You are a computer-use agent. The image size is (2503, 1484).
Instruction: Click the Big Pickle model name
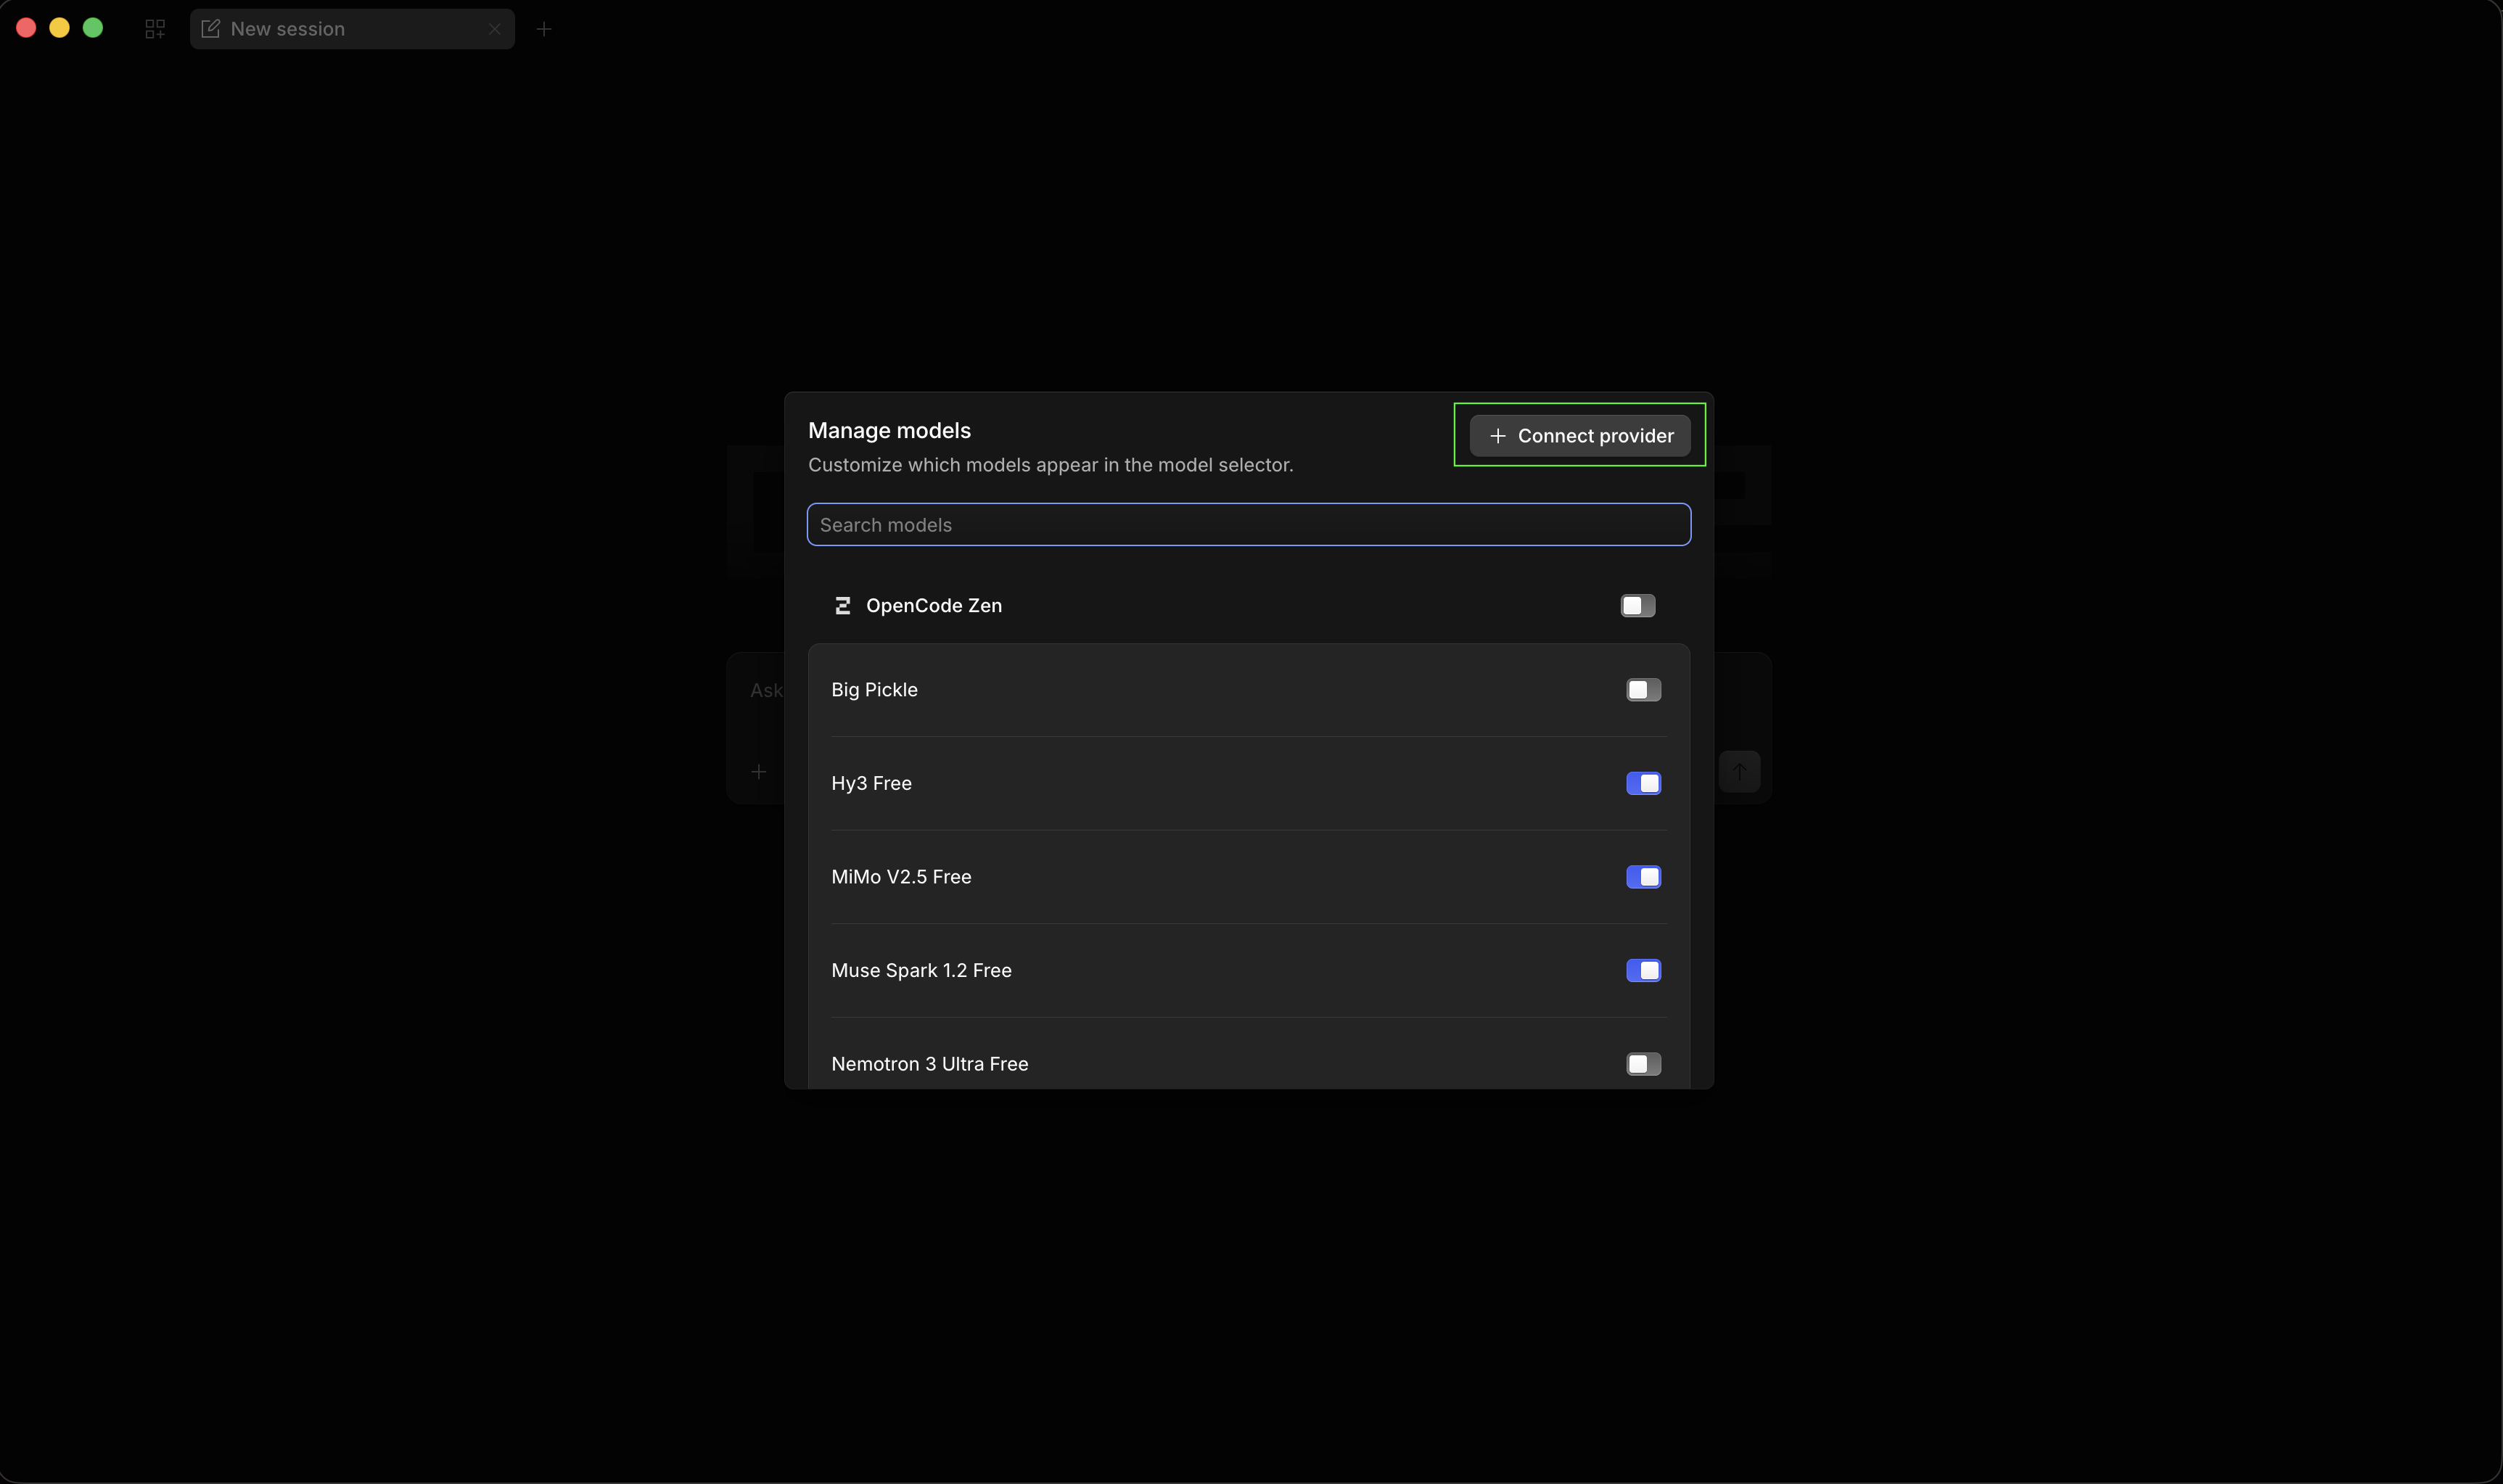coord(874,690)
